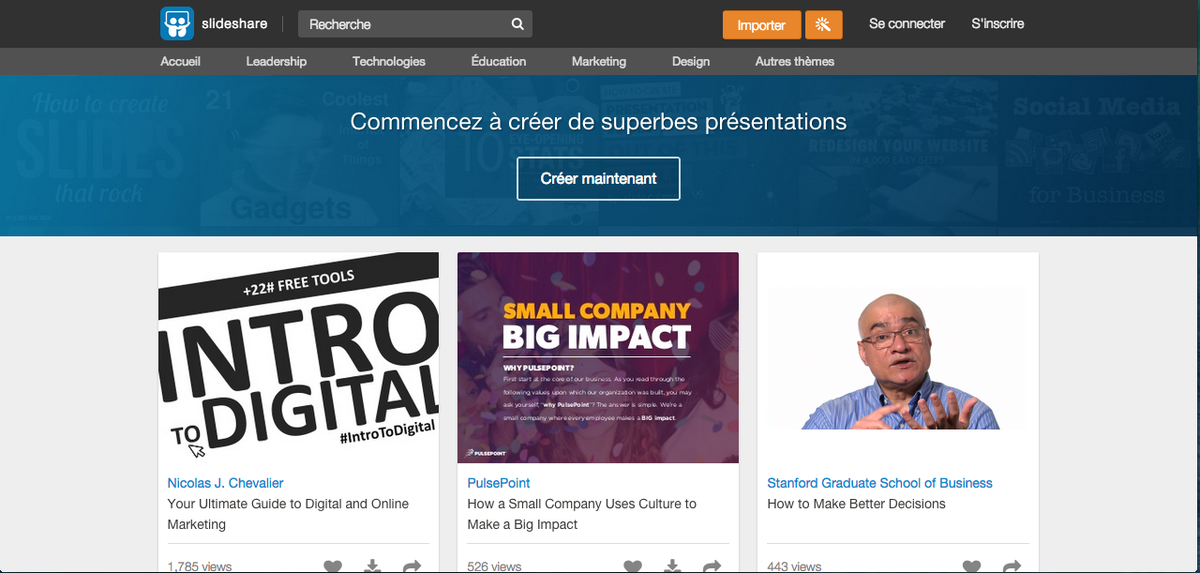Click into the Recherche search field
This screenshot has height=573, width=1200.
click(x=415, y=24)
